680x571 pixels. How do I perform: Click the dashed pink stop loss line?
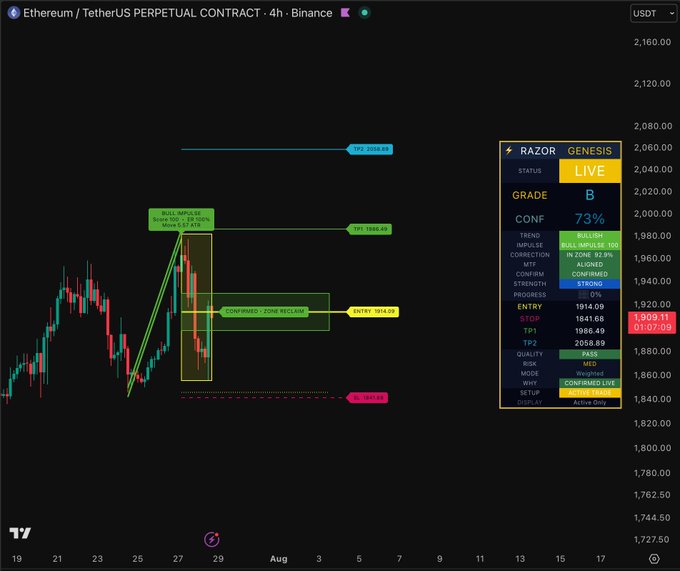coord(264,398)
